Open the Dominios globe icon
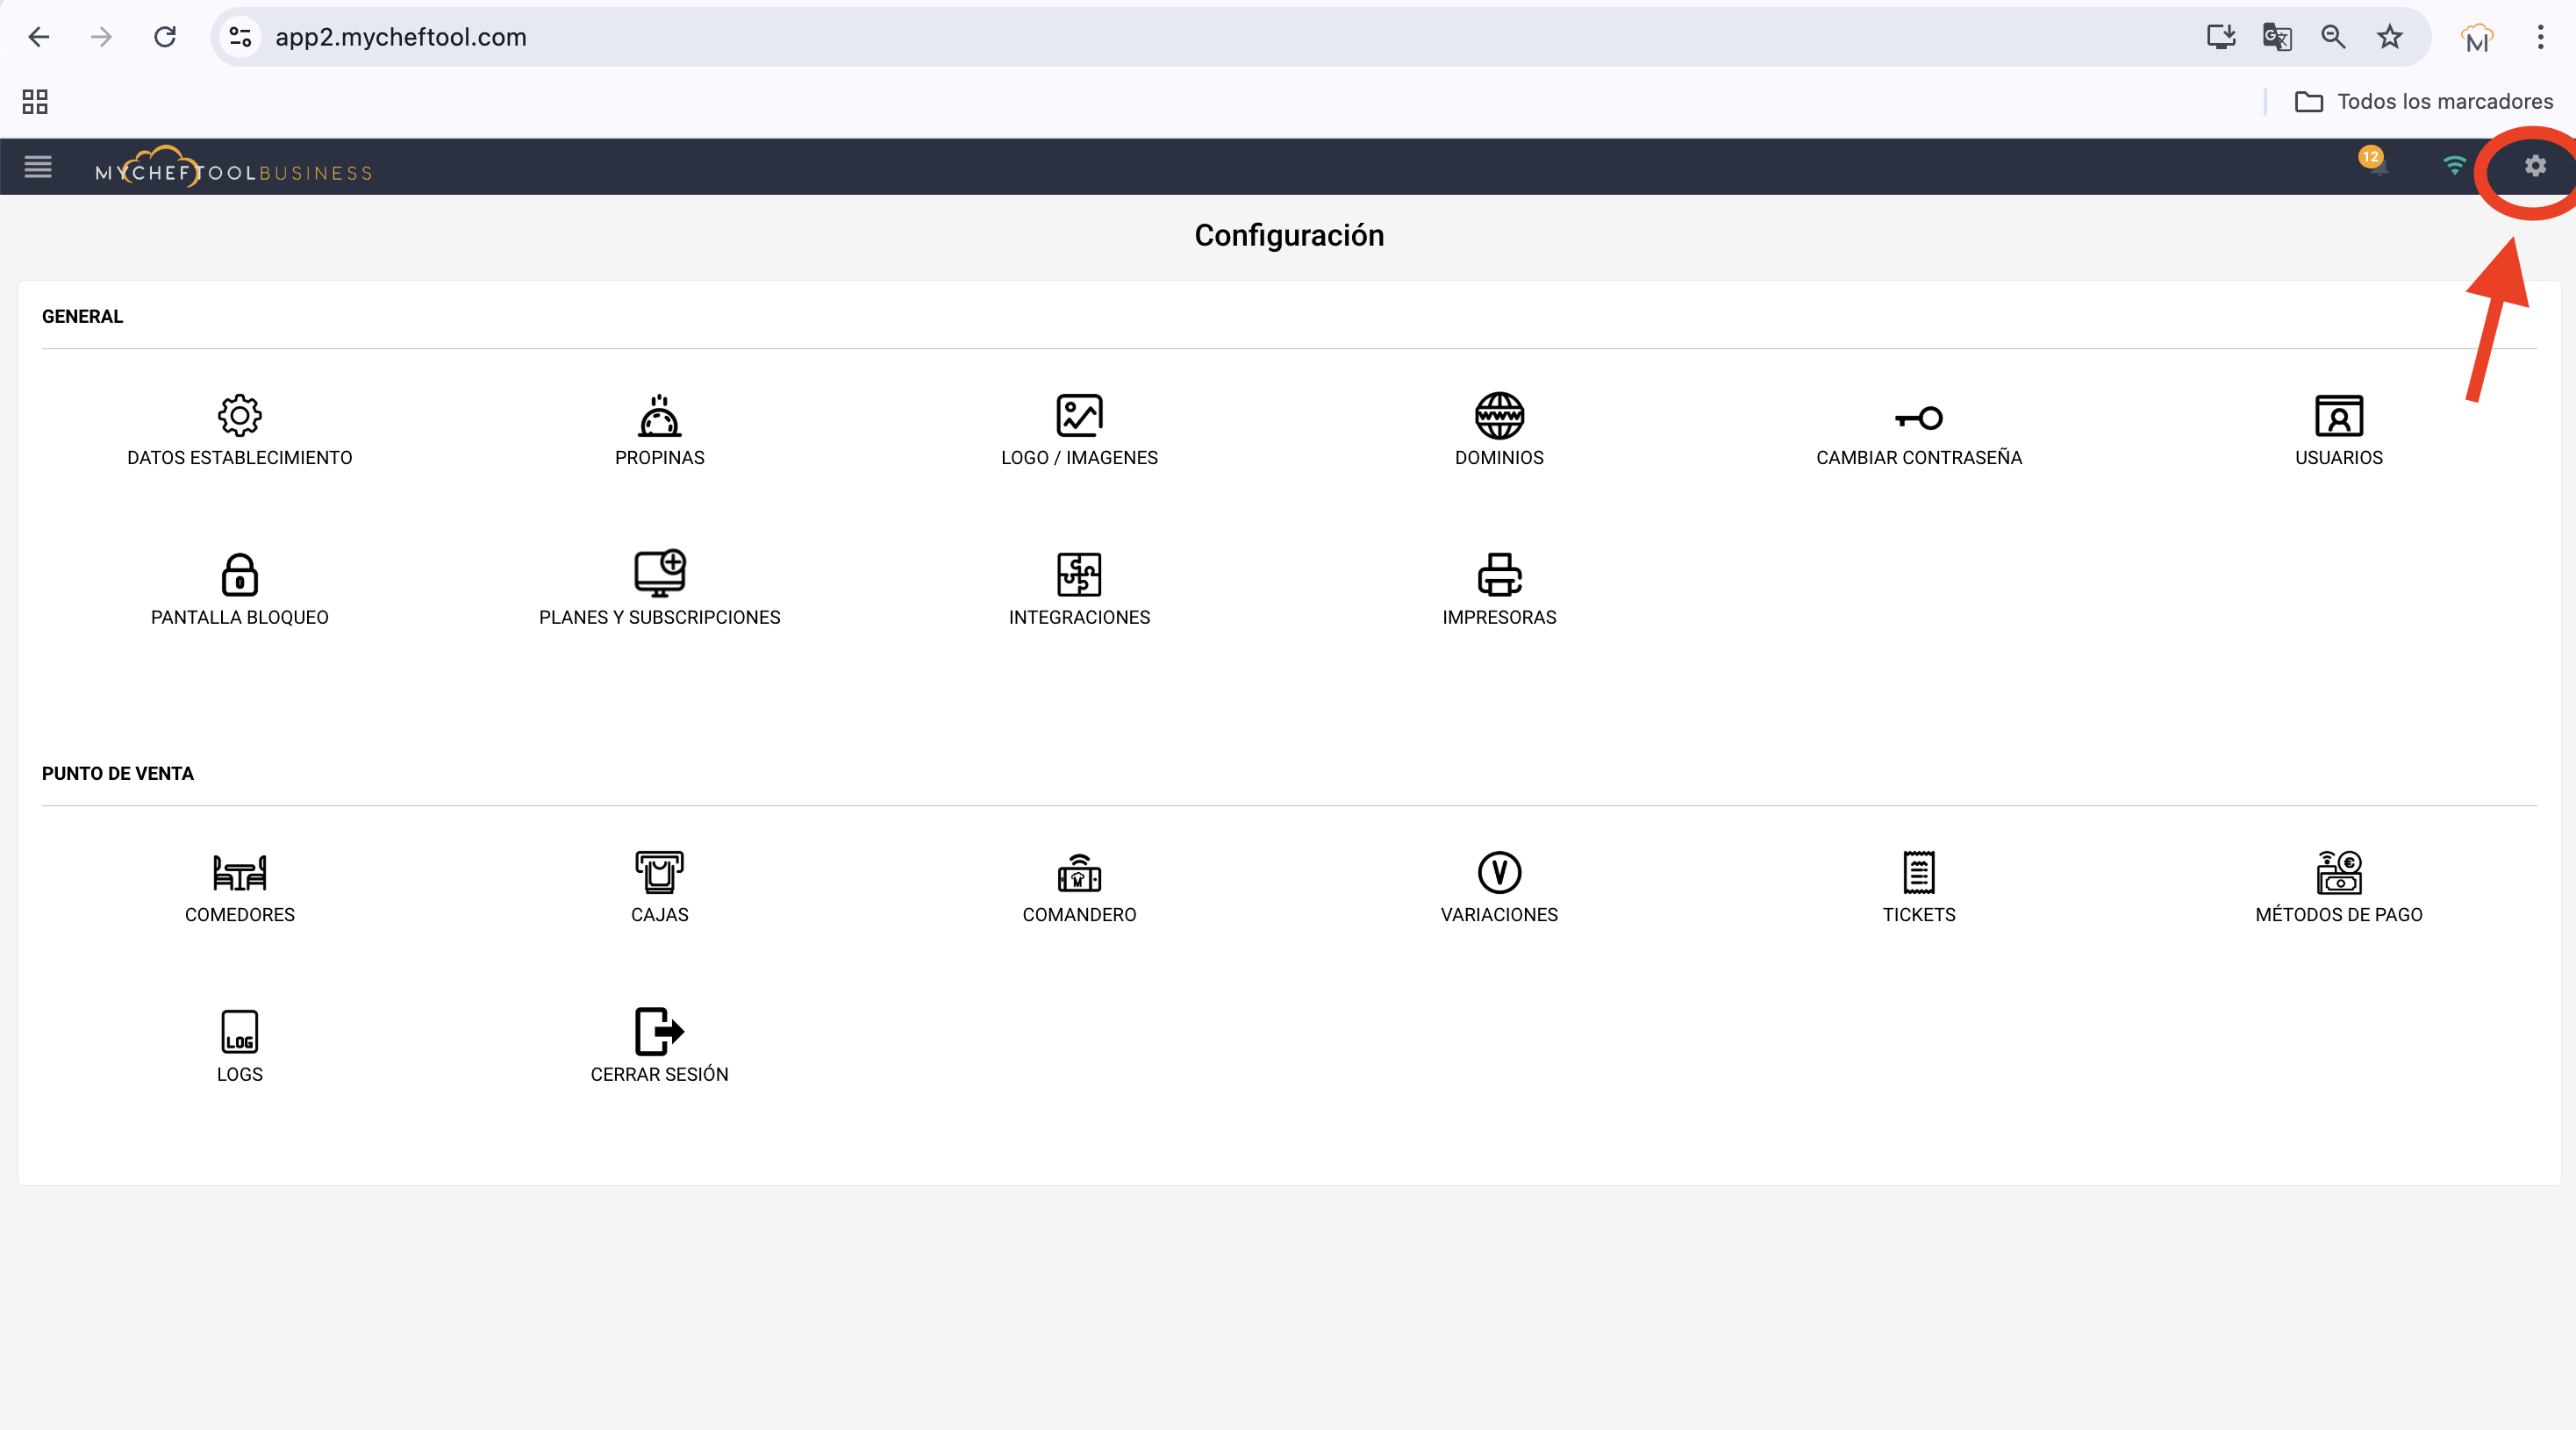This screenshot has width=2576, height=1430. (x=1499, y=416)
